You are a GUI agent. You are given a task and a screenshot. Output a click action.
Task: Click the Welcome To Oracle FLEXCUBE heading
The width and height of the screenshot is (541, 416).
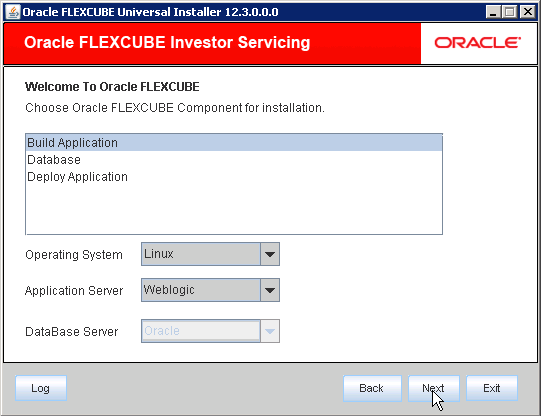pyautogui.click(x=112, y=87)
